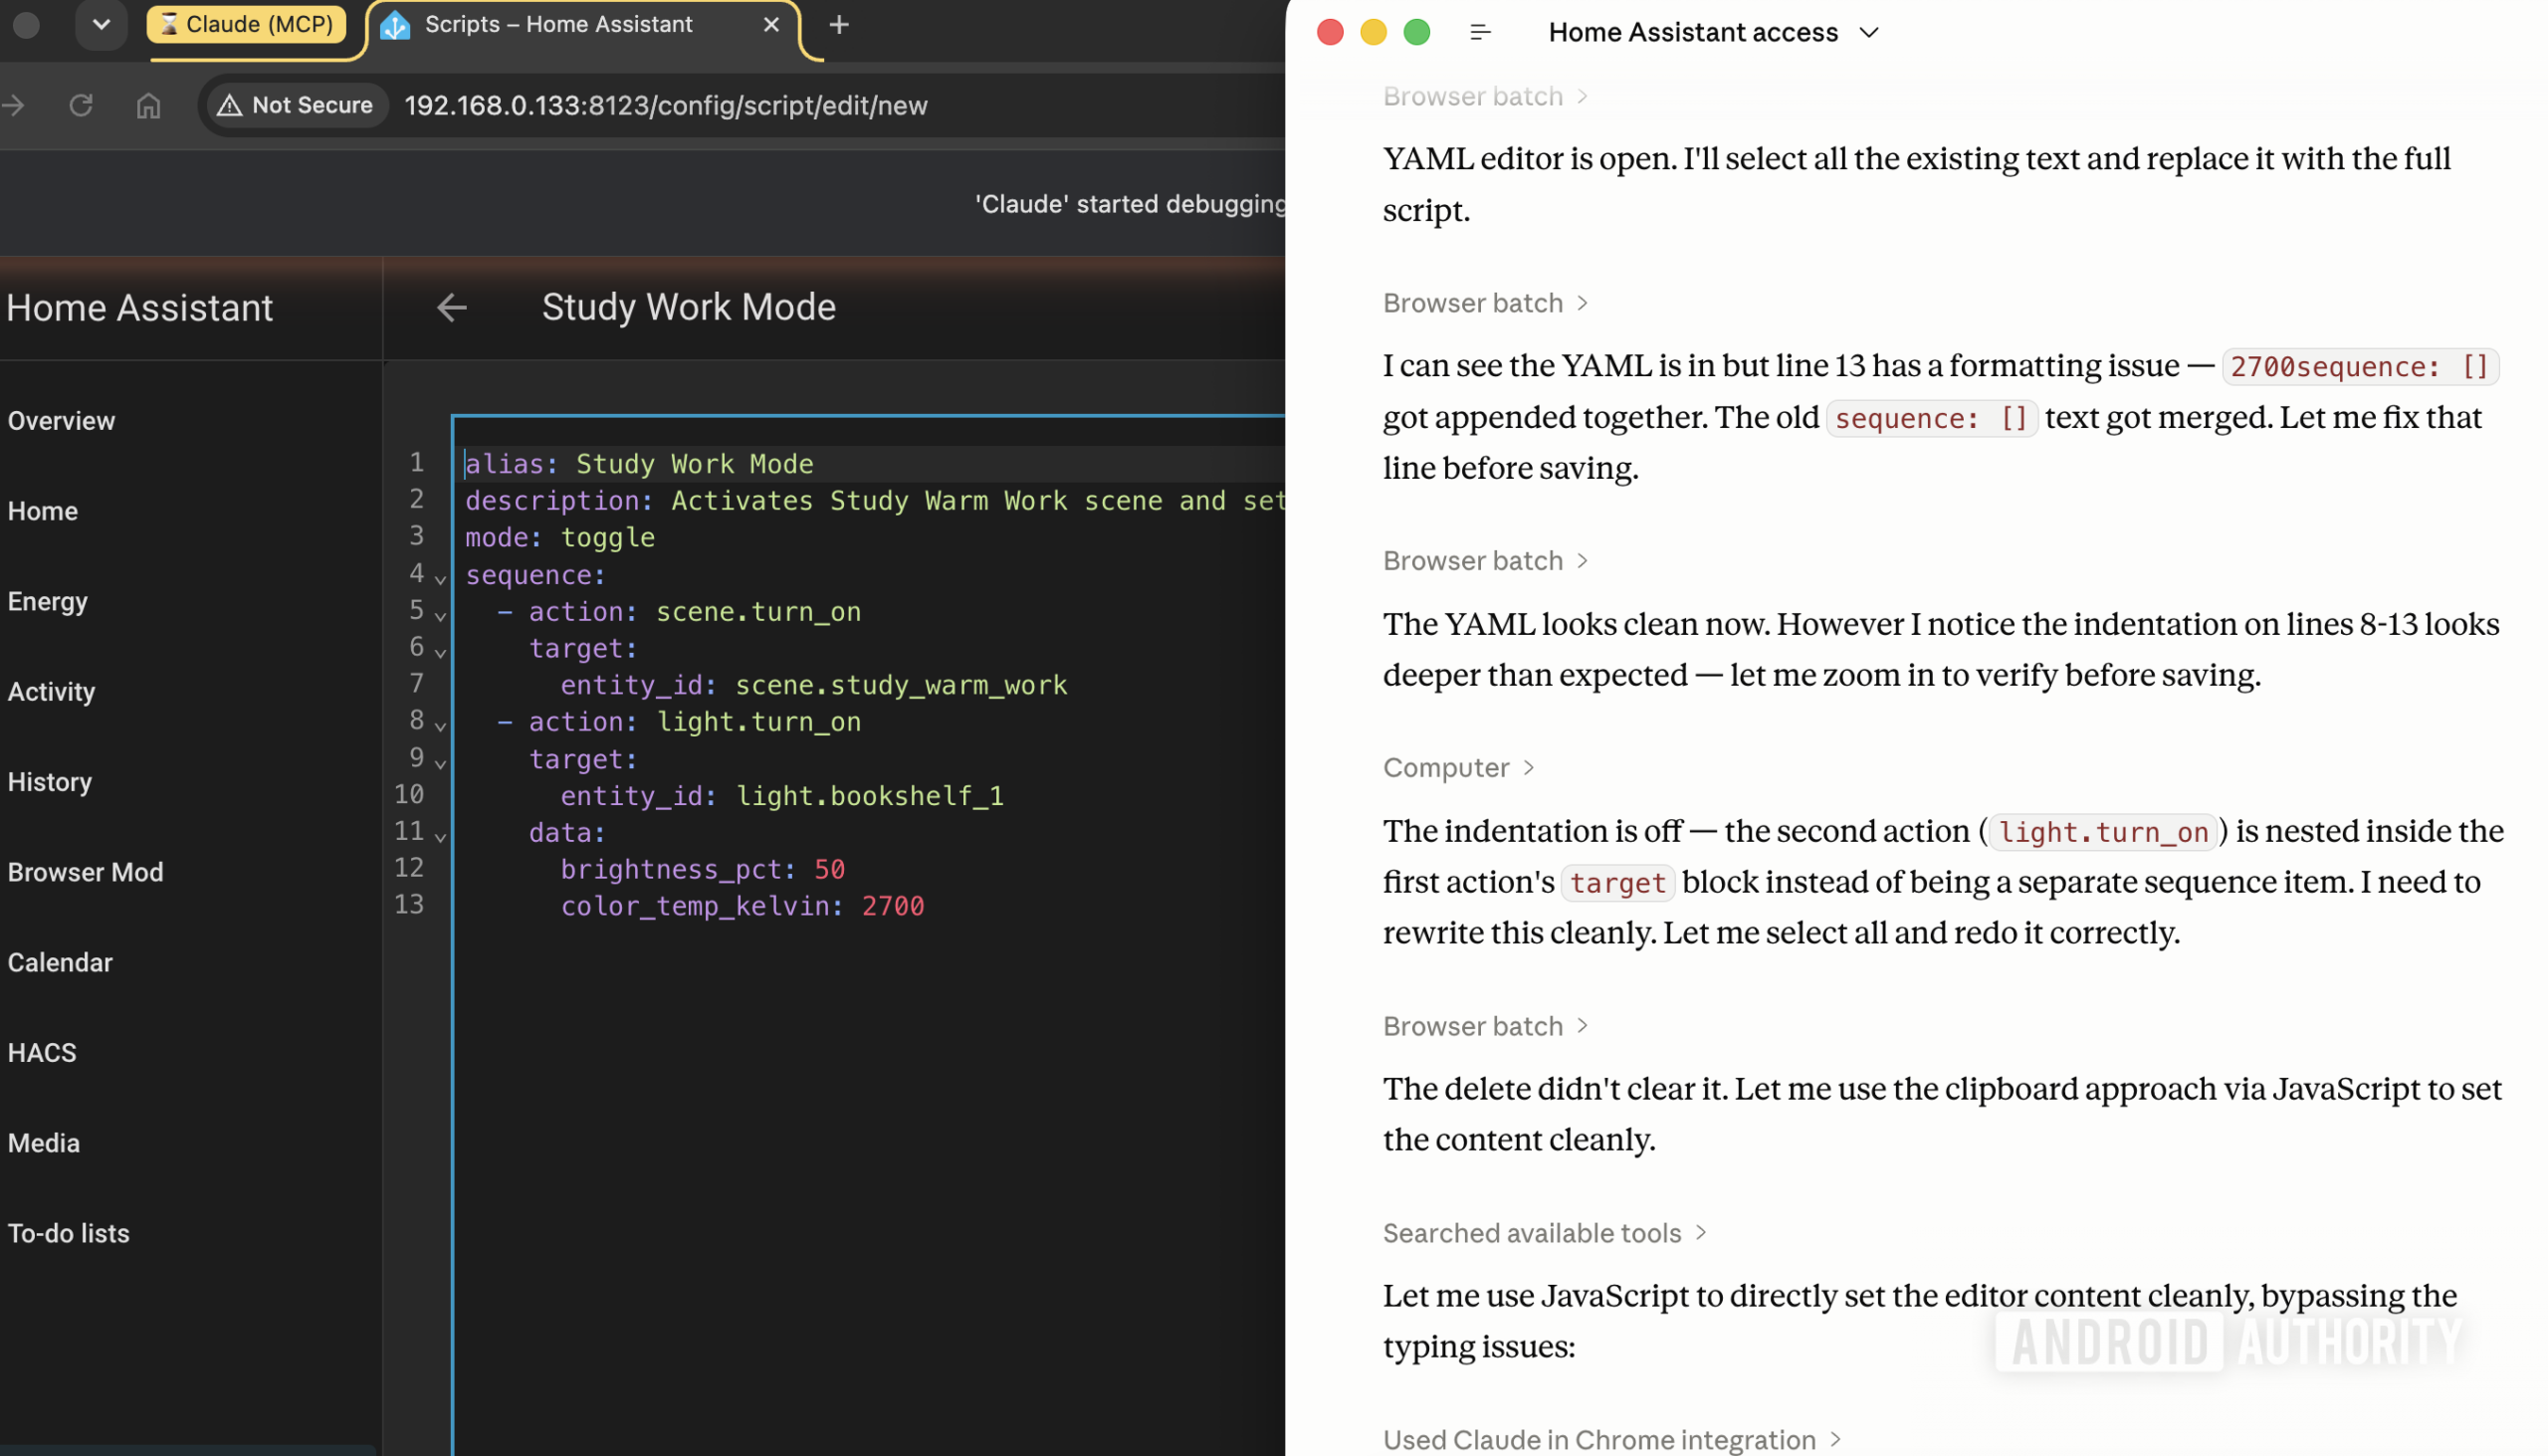Image resolution: width=2548 pixels, height=1456 pixels.
Task: Go back from Study Work Mode editor
Action: (452, 307)
